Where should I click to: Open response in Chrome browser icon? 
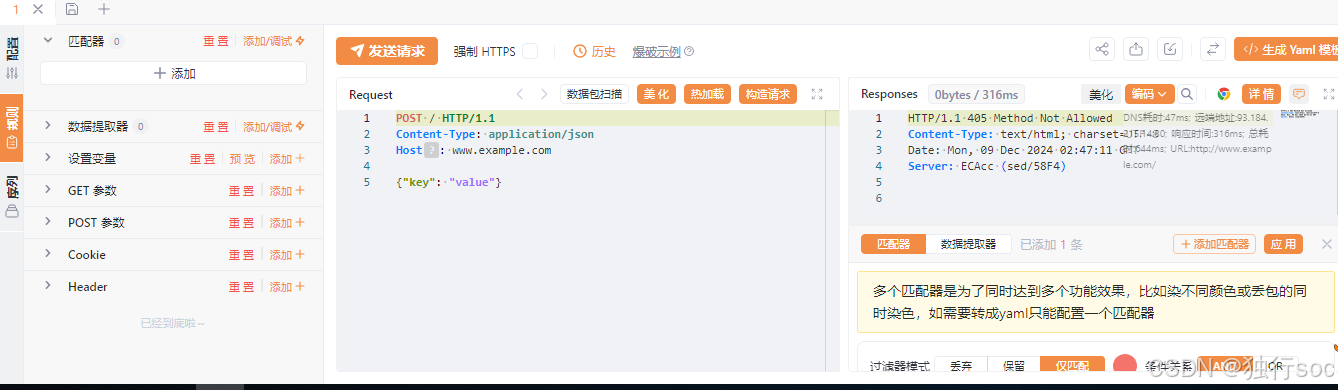click(x=1224, y=94)
